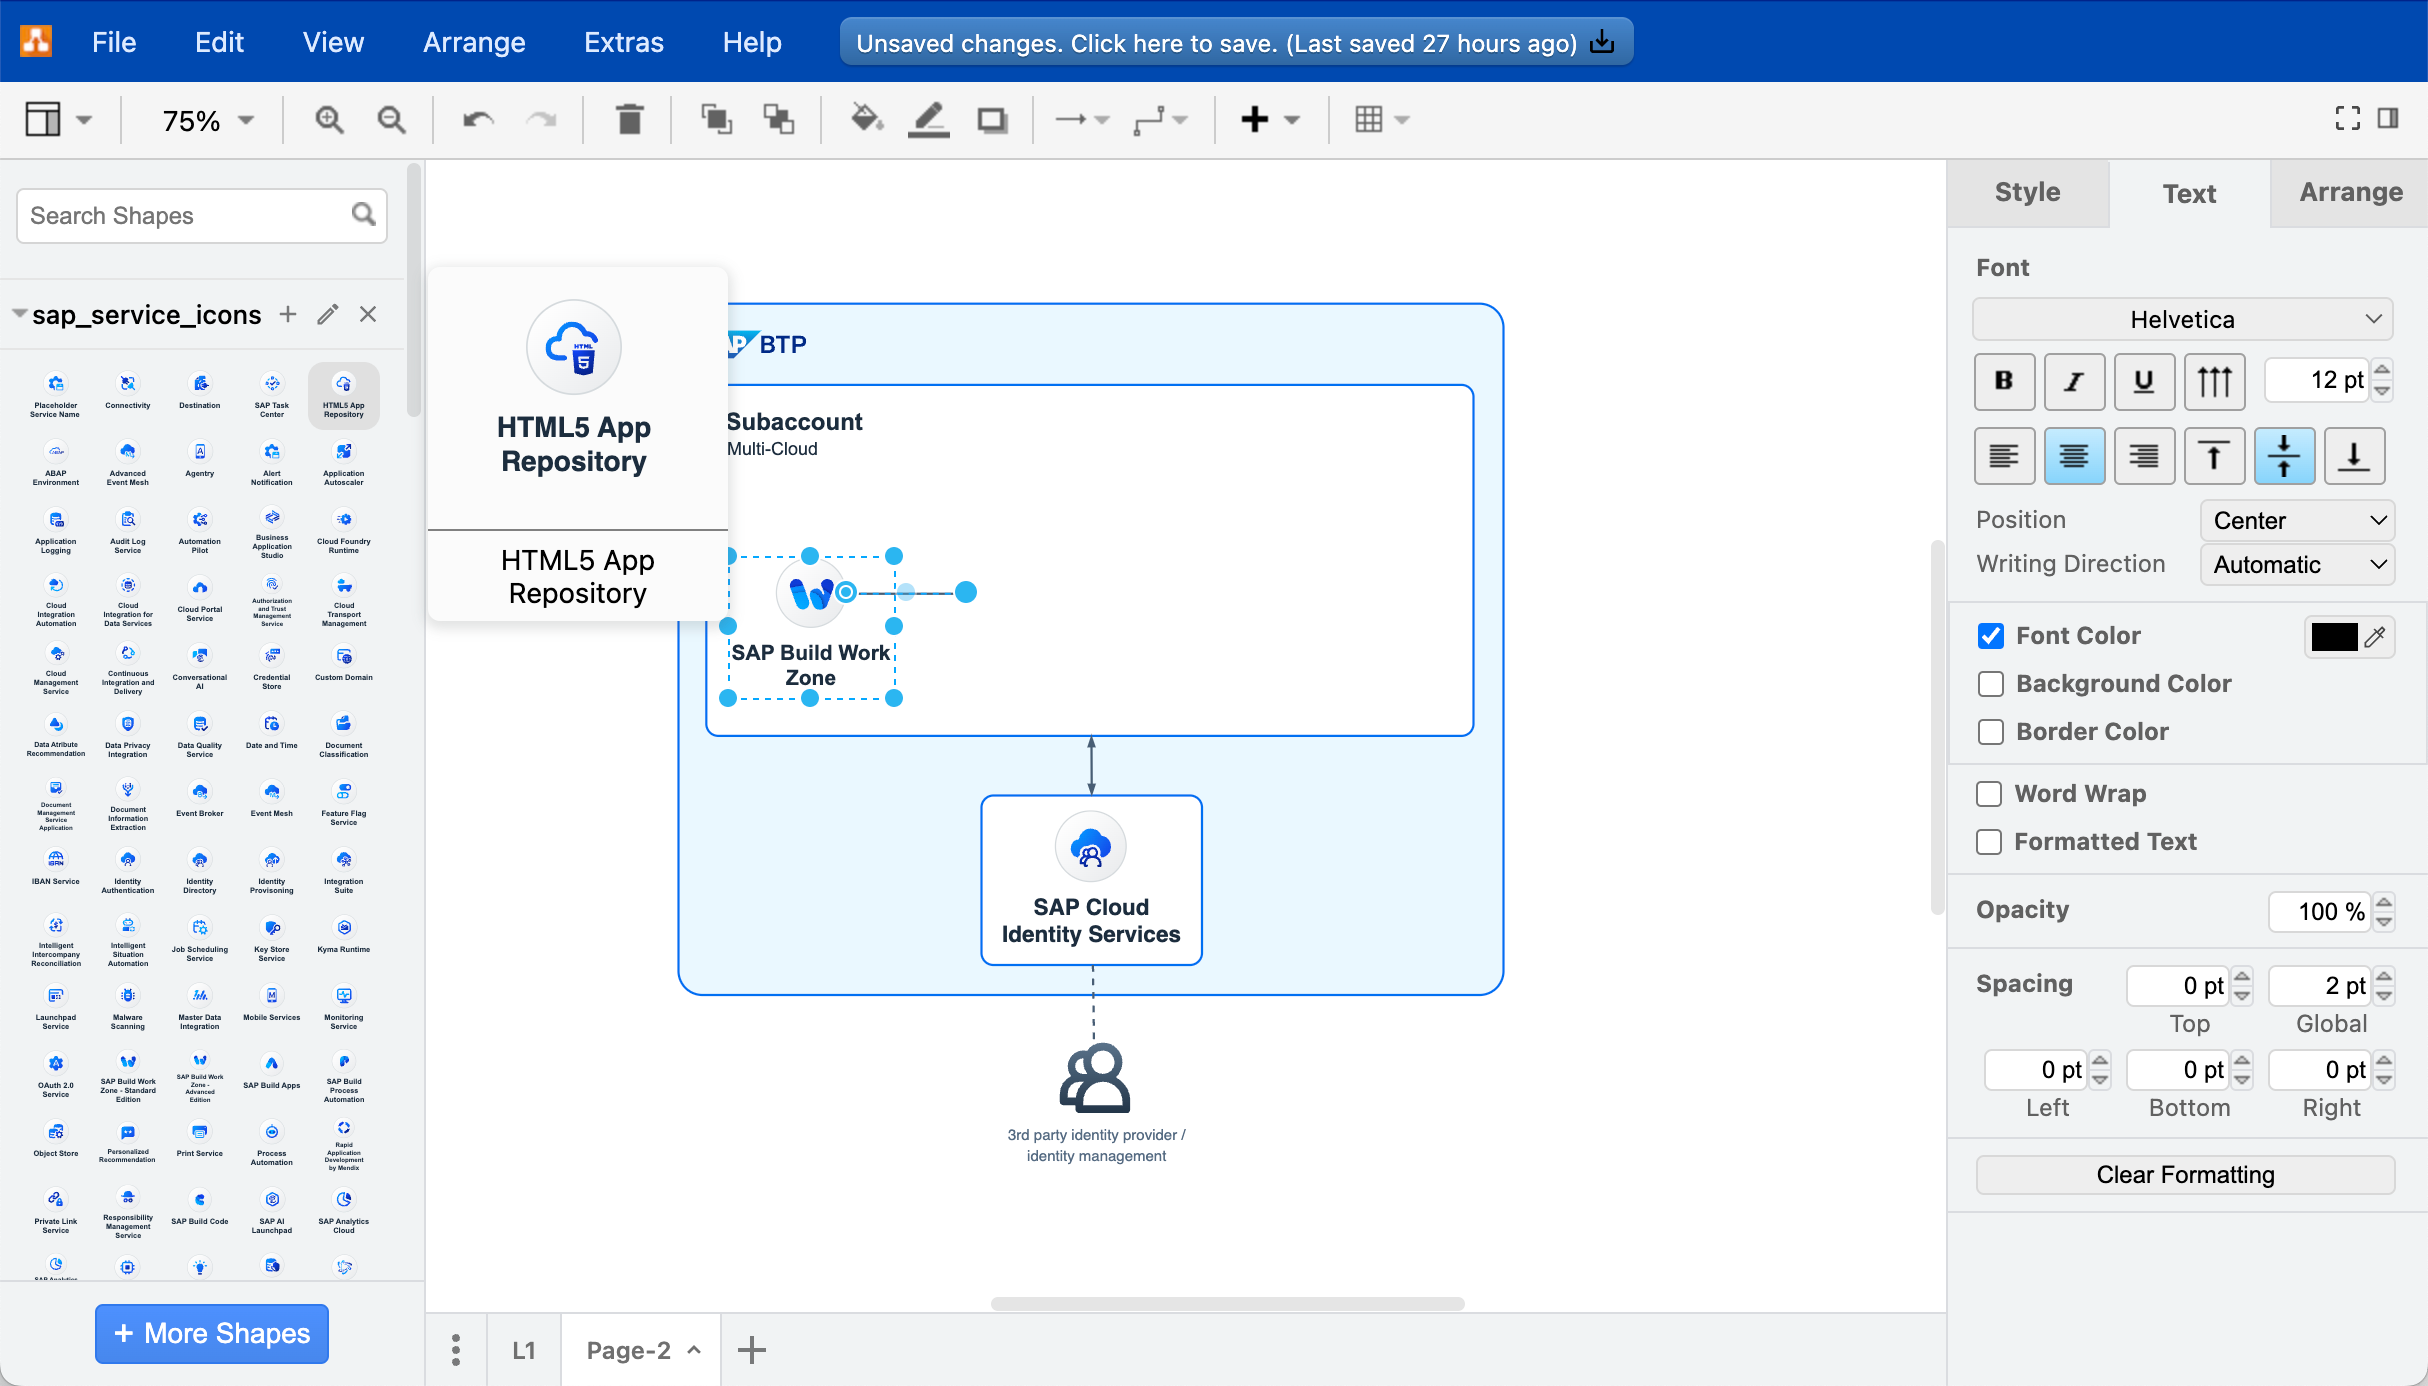Open the 75% zoom dropdown
This screenshot has height=1386, width=2428.
tap(208, 120)
